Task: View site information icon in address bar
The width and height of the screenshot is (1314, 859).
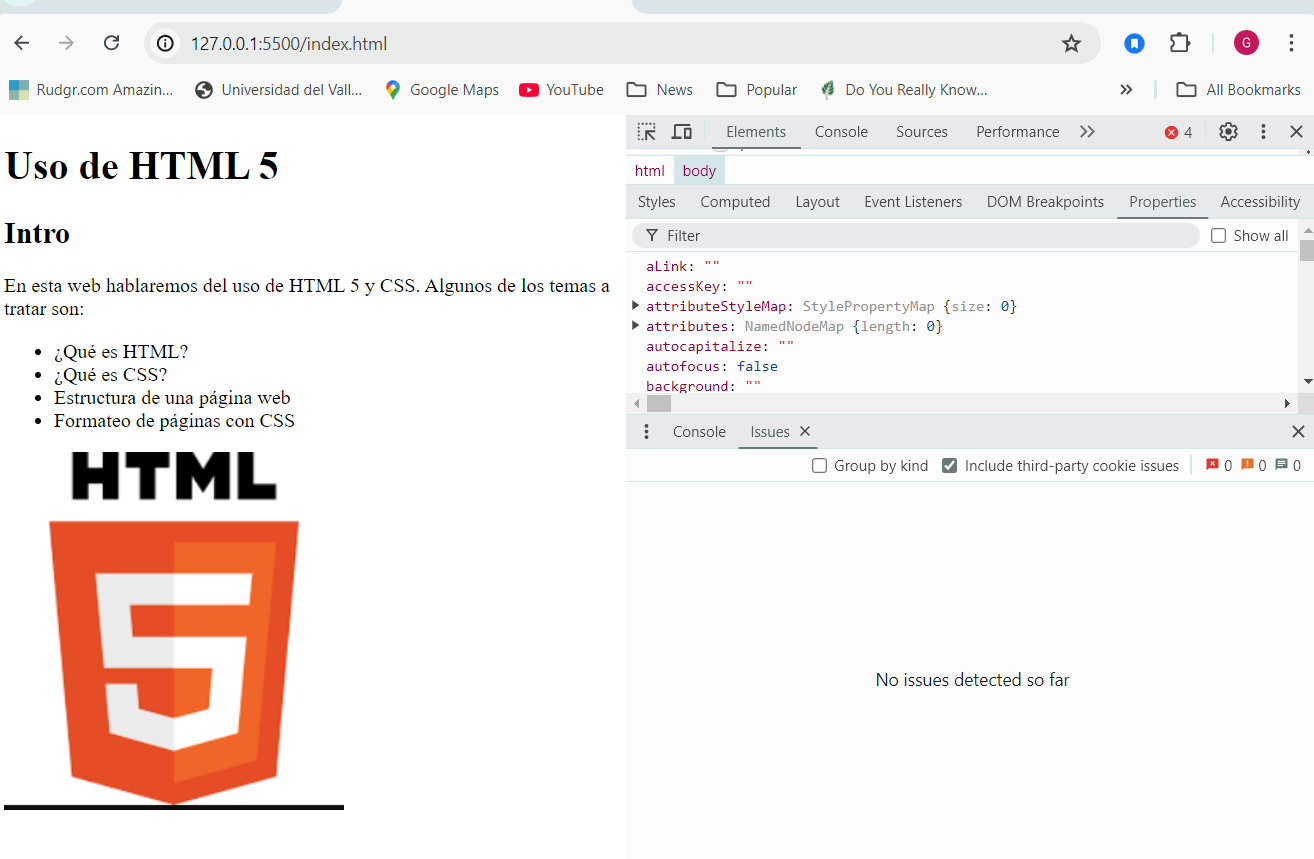Action: [166, 44]
